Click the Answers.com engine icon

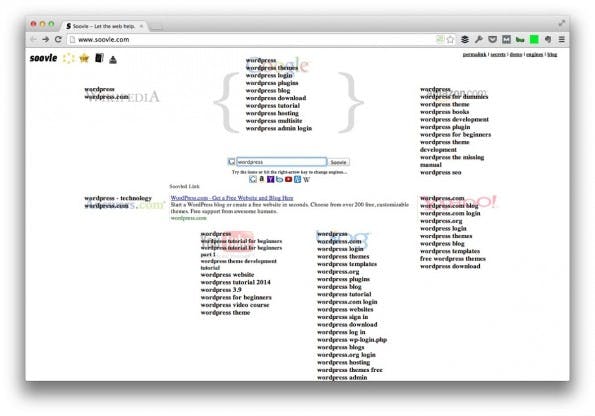click(x=298, y=179)
